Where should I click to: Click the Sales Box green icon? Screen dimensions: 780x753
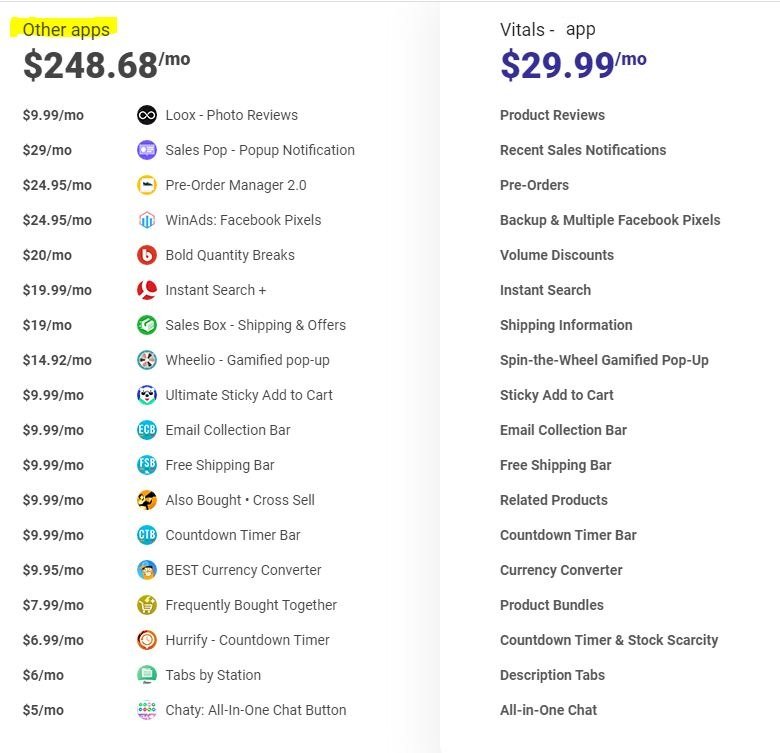click(147, 325)
